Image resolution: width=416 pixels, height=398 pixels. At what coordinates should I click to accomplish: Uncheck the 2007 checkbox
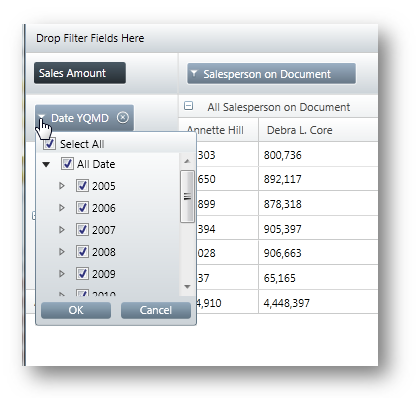coord(82,230)
